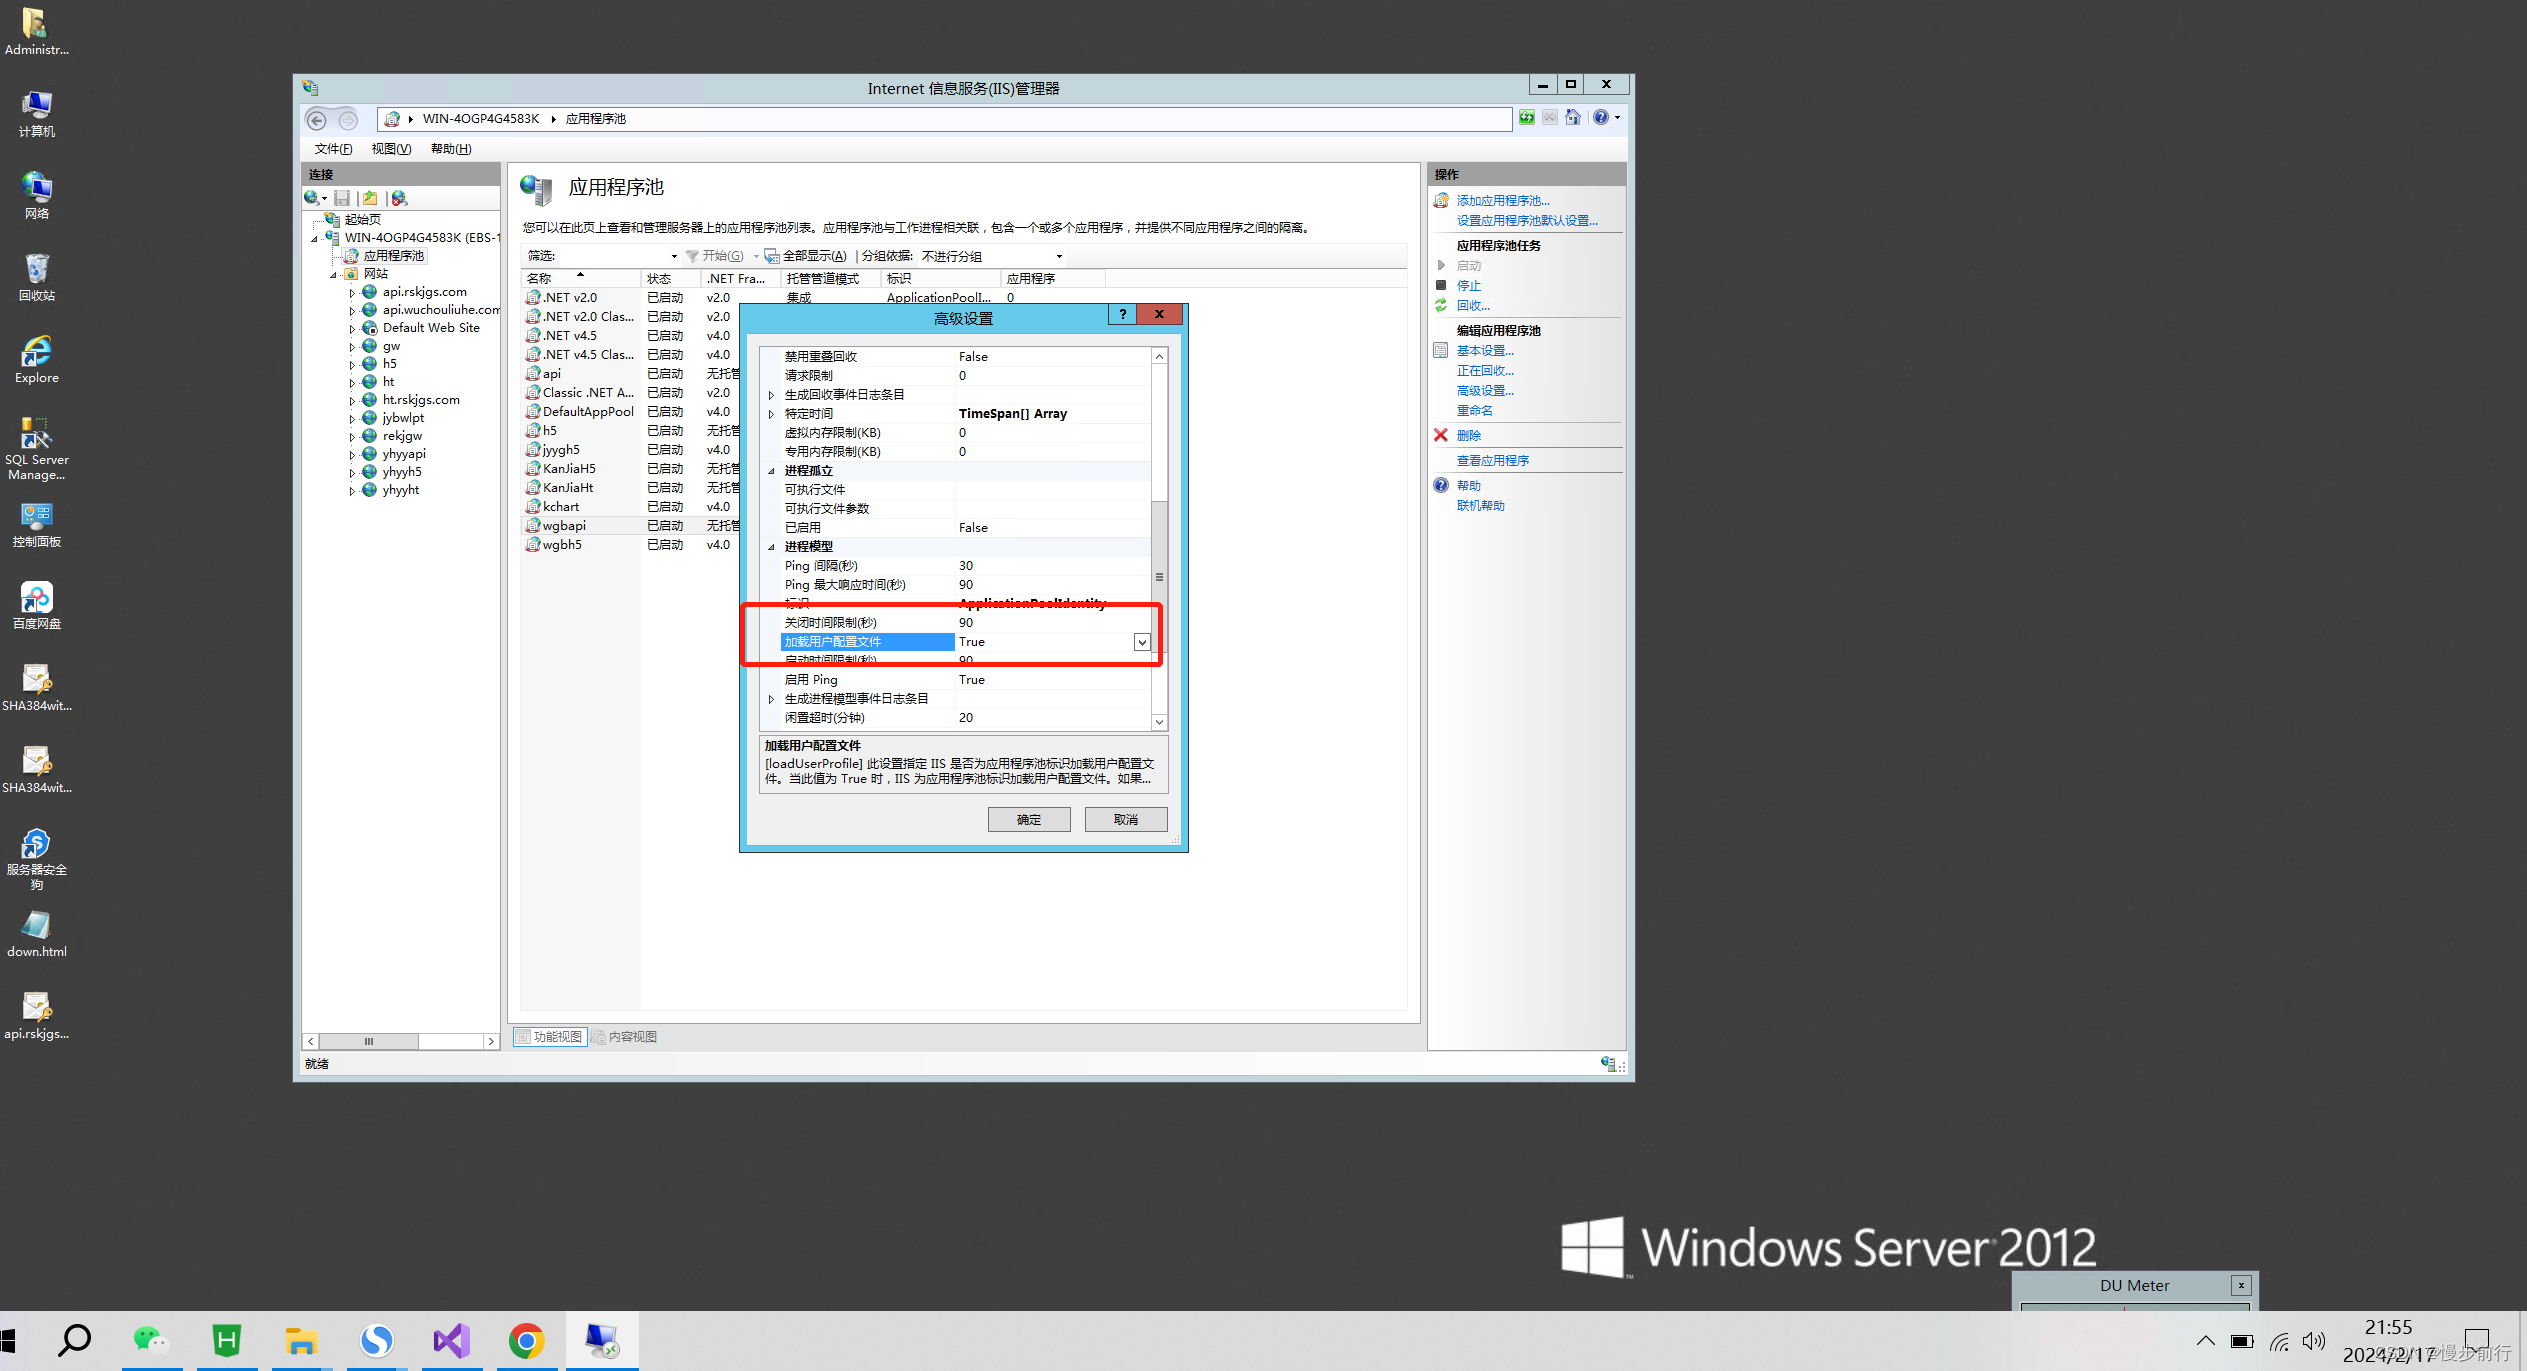Click the refresh icon in the address bar
Viewport: 2527px width, 1371px height.
coord(1527,117)
